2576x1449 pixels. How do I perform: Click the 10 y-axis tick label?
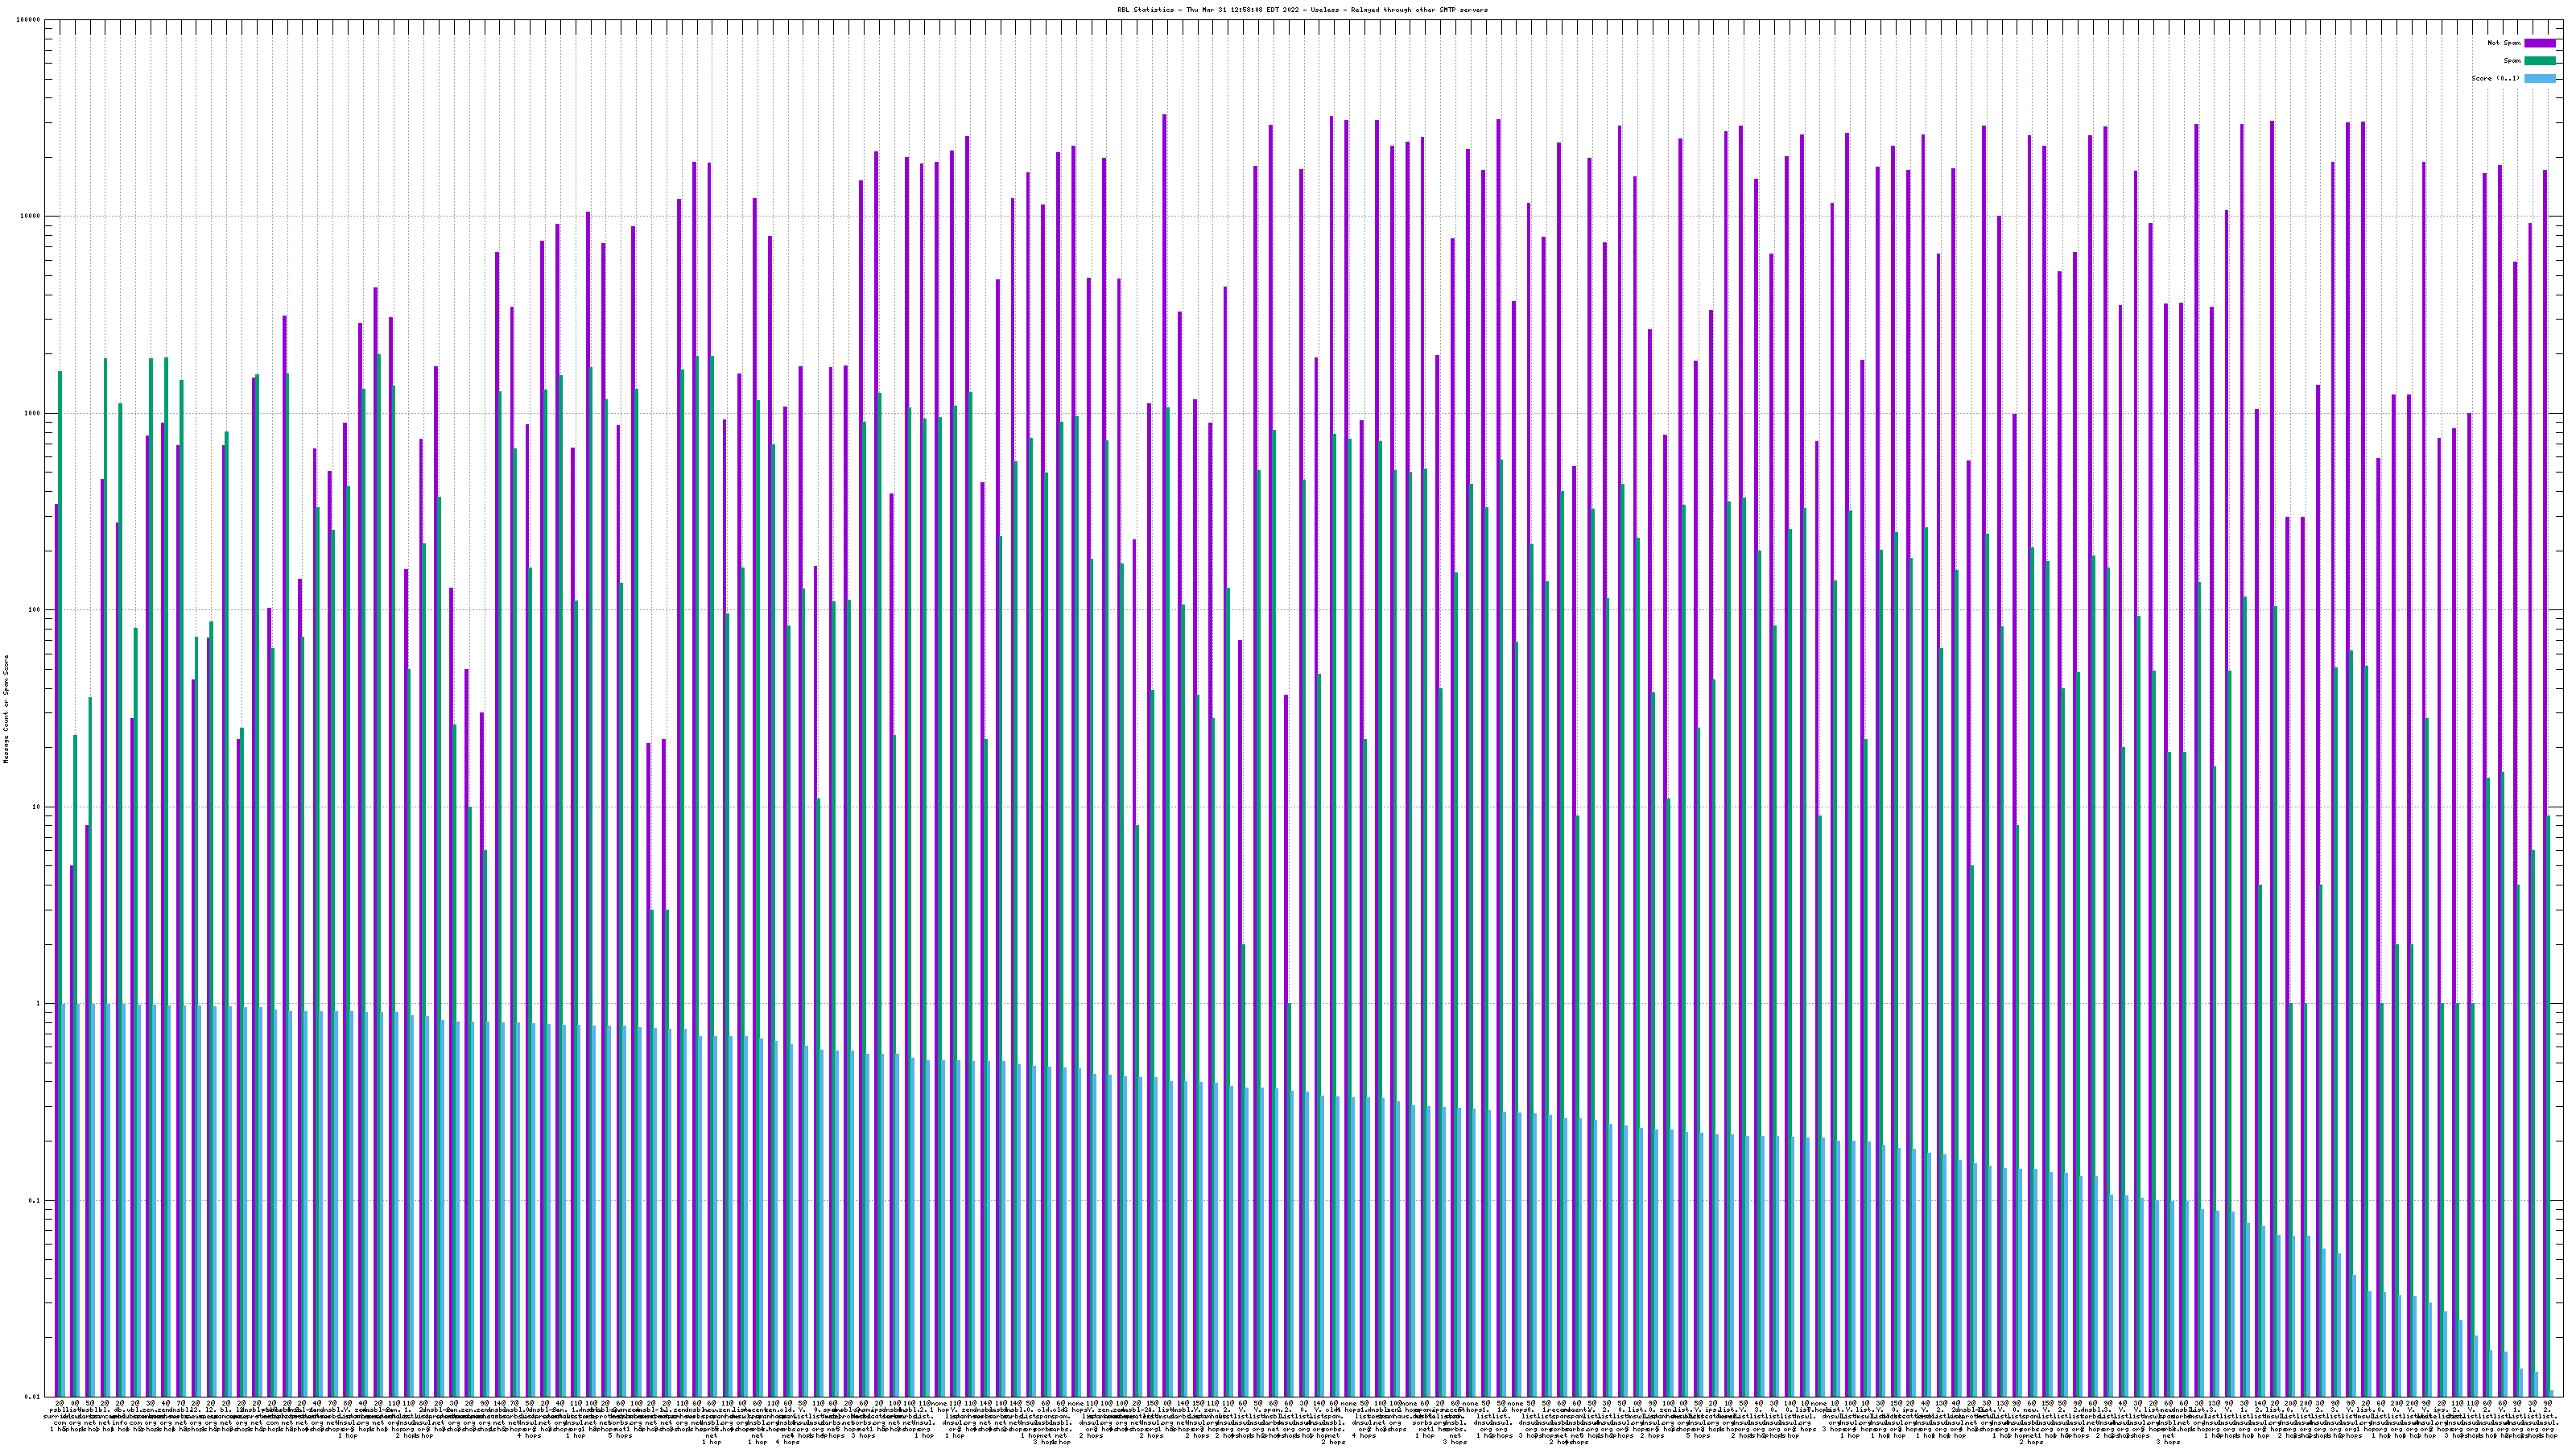(x=37, y=807)
